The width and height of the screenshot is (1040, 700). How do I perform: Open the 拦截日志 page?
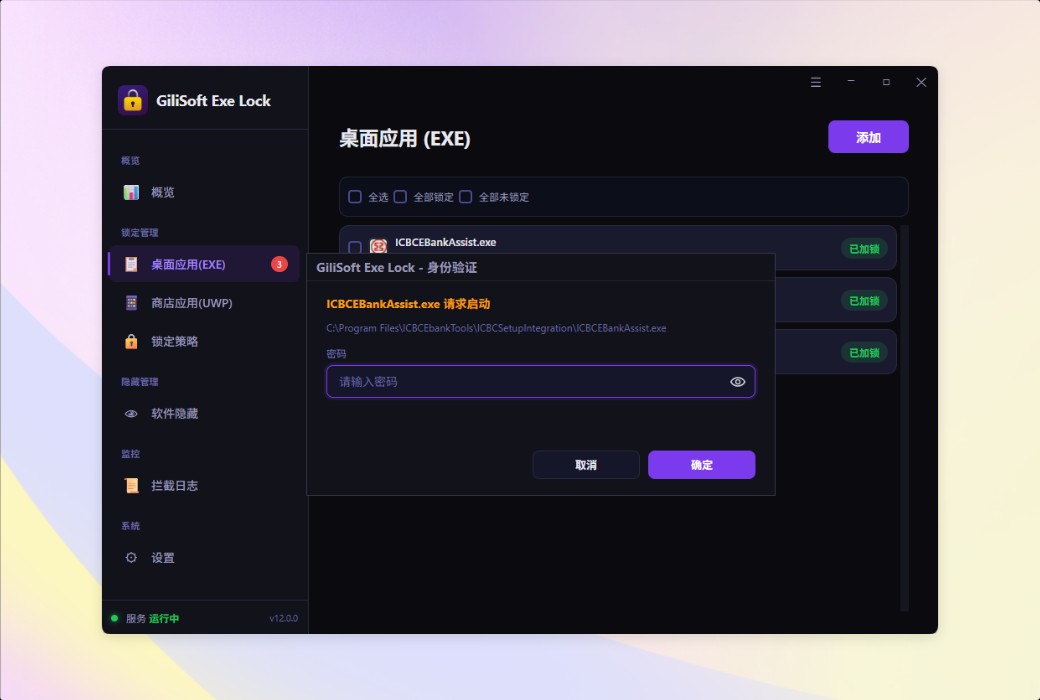(204, 486)
